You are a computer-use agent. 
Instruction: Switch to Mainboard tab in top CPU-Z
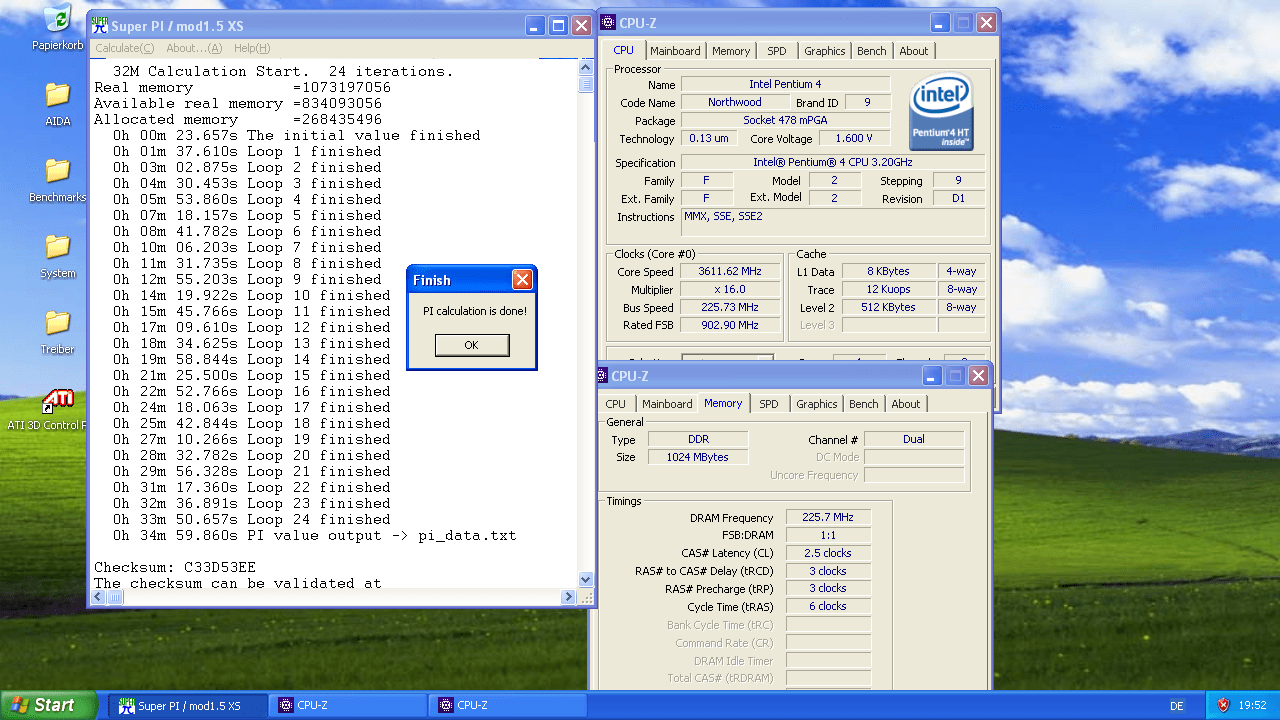pyautogui.click(x=675, y=51)
